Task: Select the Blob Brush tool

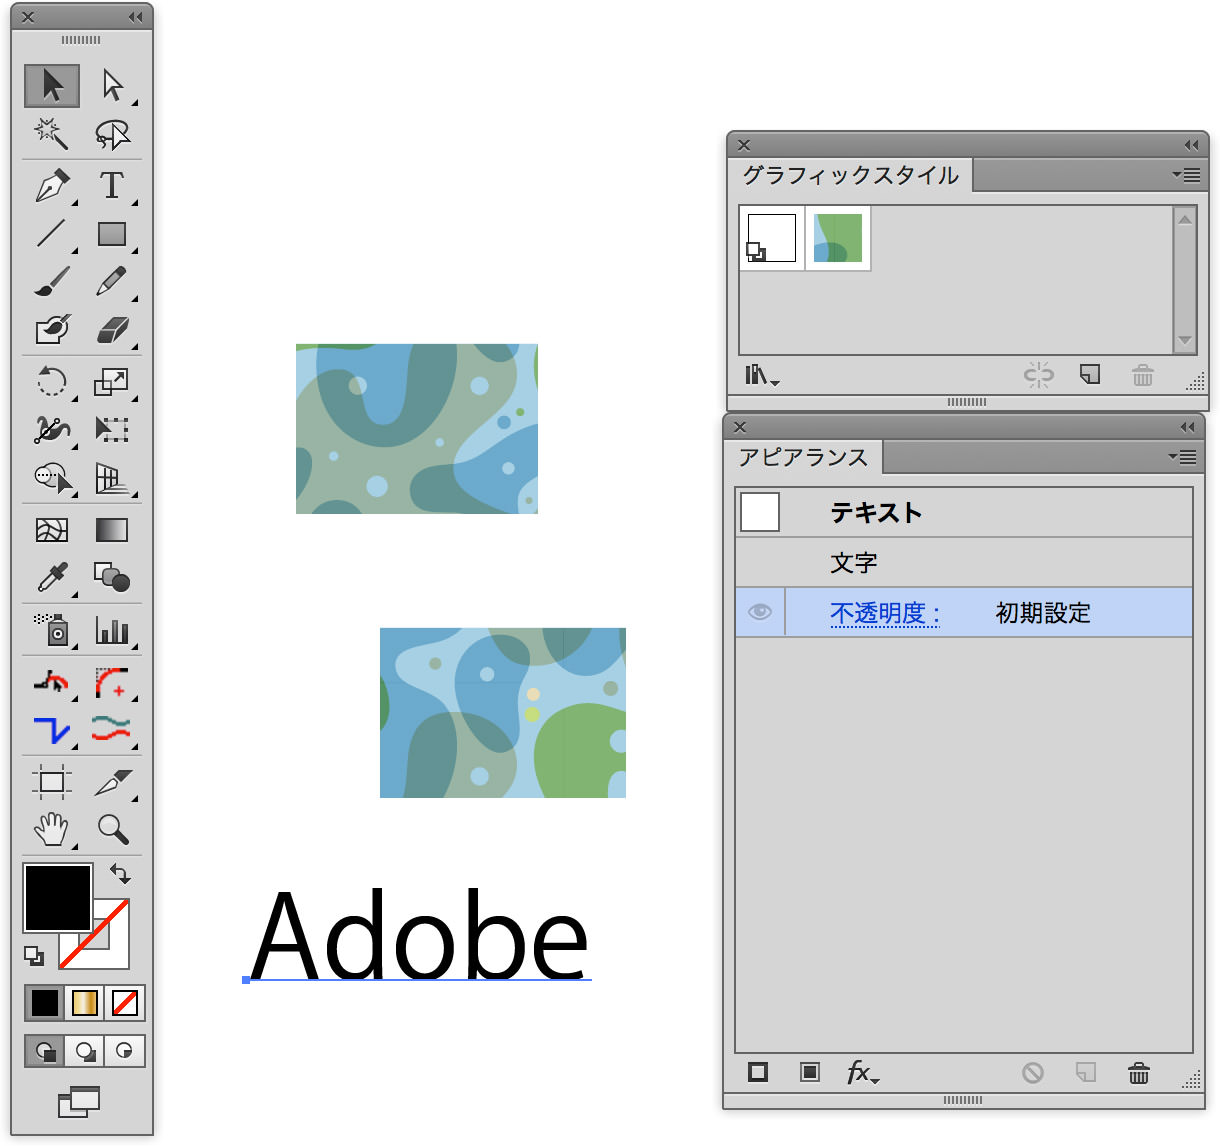Action: [x=52, y=330]
